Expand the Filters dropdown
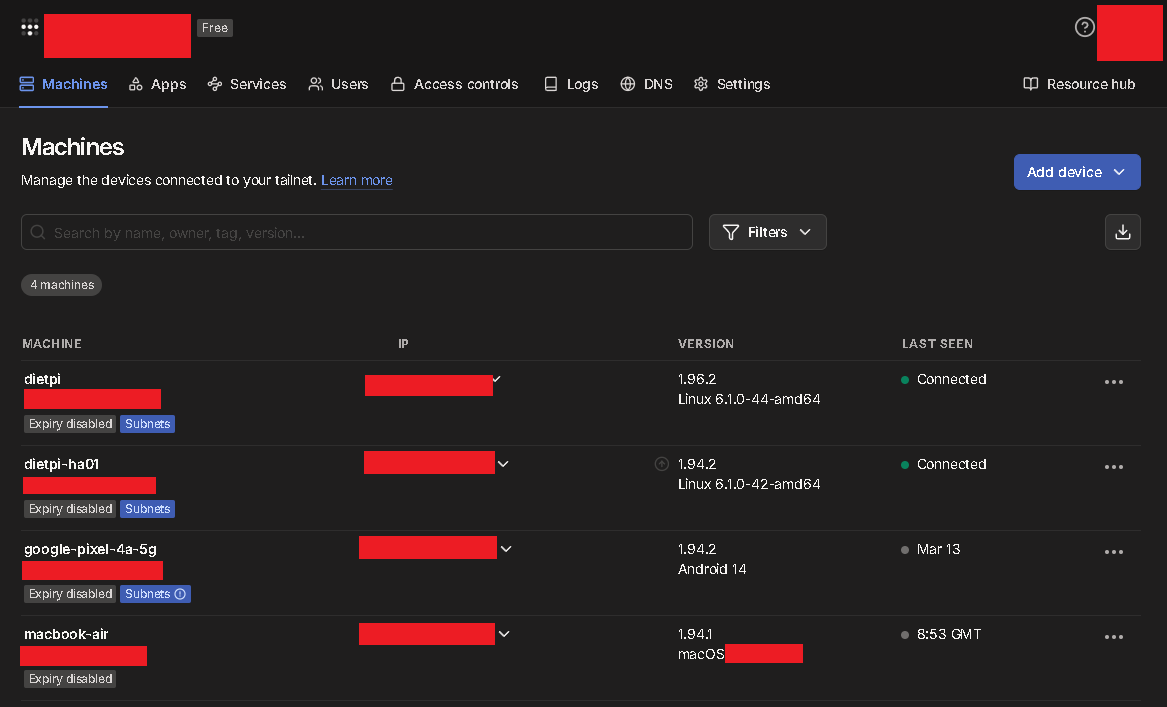 (x=767, y=232)
